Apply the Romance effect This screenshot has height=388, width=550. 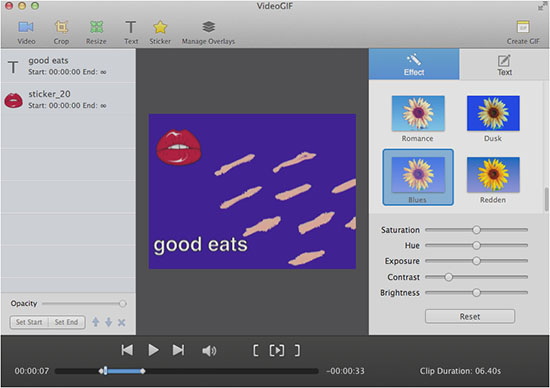pyautogui.click(x=418, y=118)
